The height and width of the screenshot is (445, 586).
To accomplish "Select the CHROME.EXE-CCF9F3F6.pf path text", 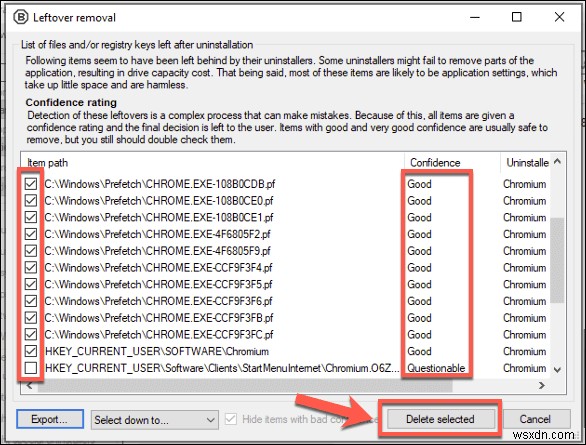I will click(x=158, y=301).
